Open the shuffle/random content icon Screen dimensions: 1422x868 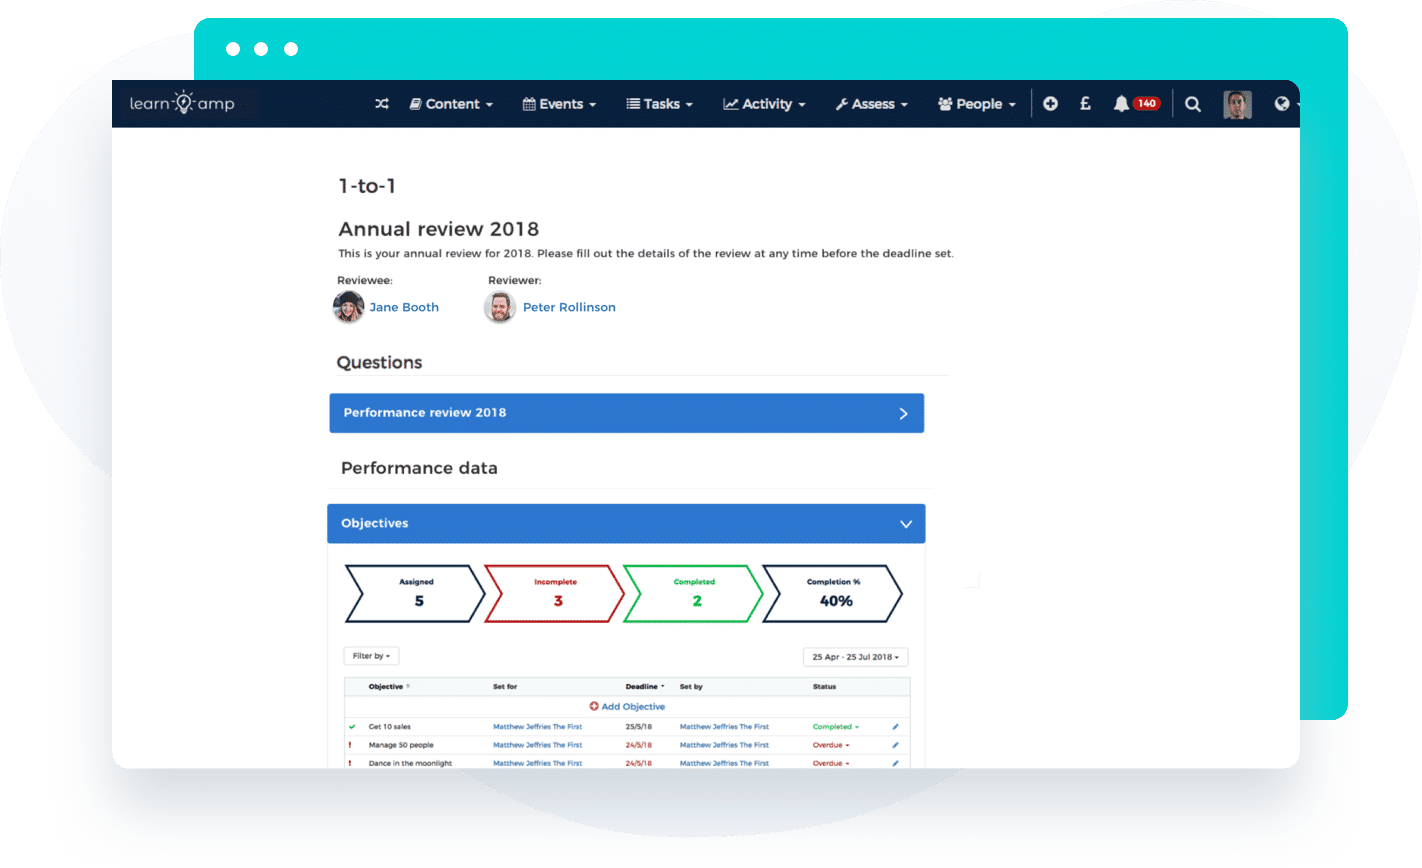(x=381, y=103)
